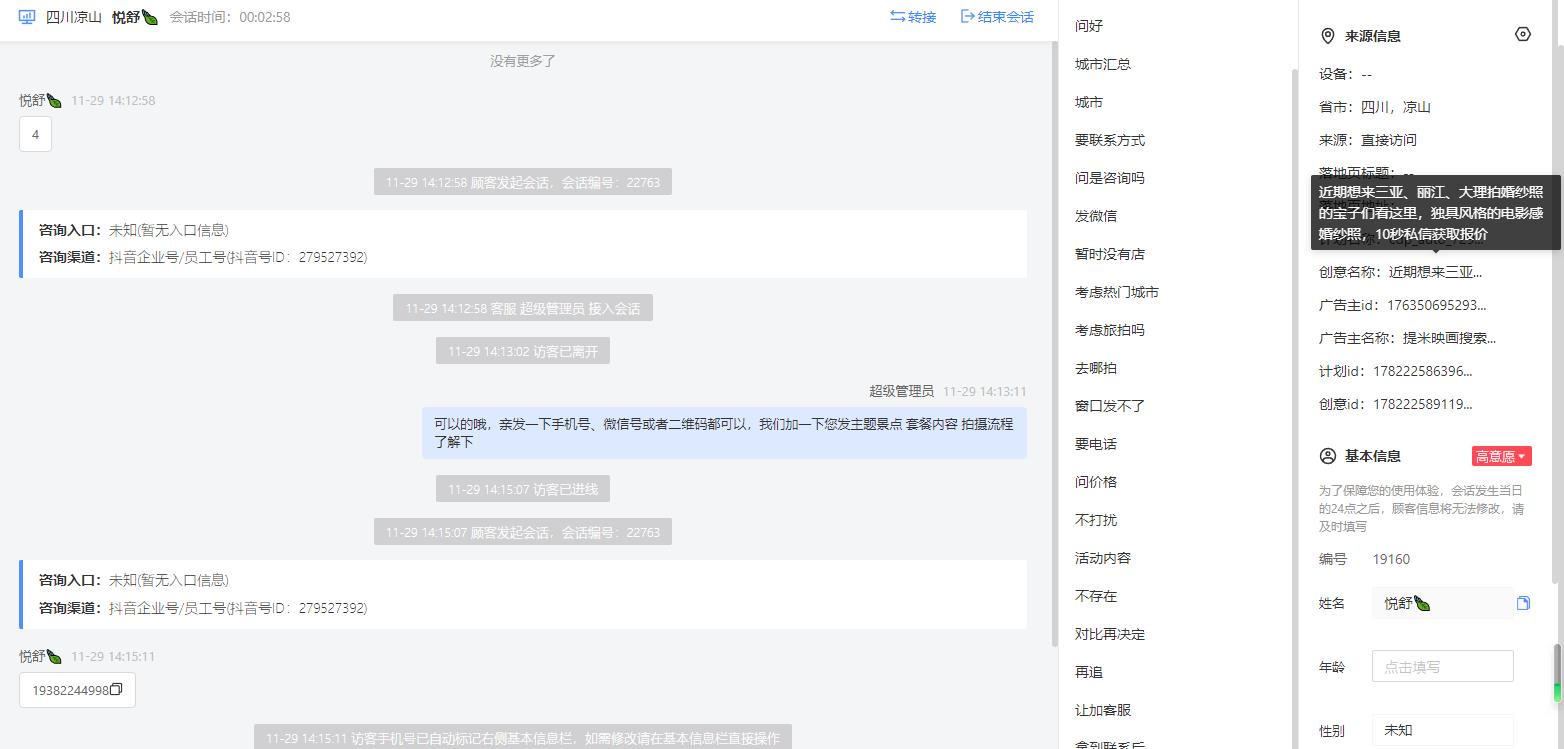
Task: Click the 创意id value 178222589119
Action: [1423, 404]
